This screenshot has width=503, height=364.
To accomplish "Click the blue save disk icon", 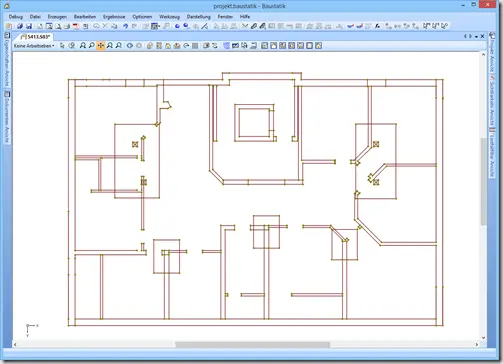I will [x=29, y=26].
